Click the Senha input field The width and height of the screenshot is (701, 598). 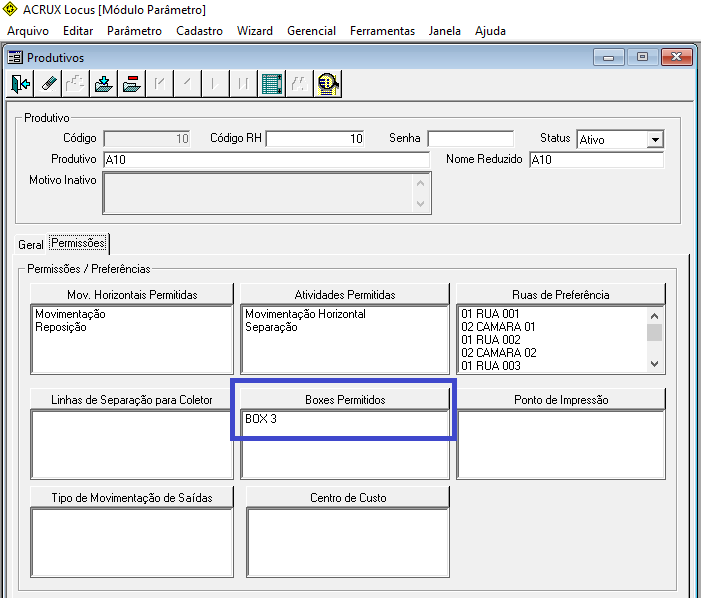(x=470, y=139)
